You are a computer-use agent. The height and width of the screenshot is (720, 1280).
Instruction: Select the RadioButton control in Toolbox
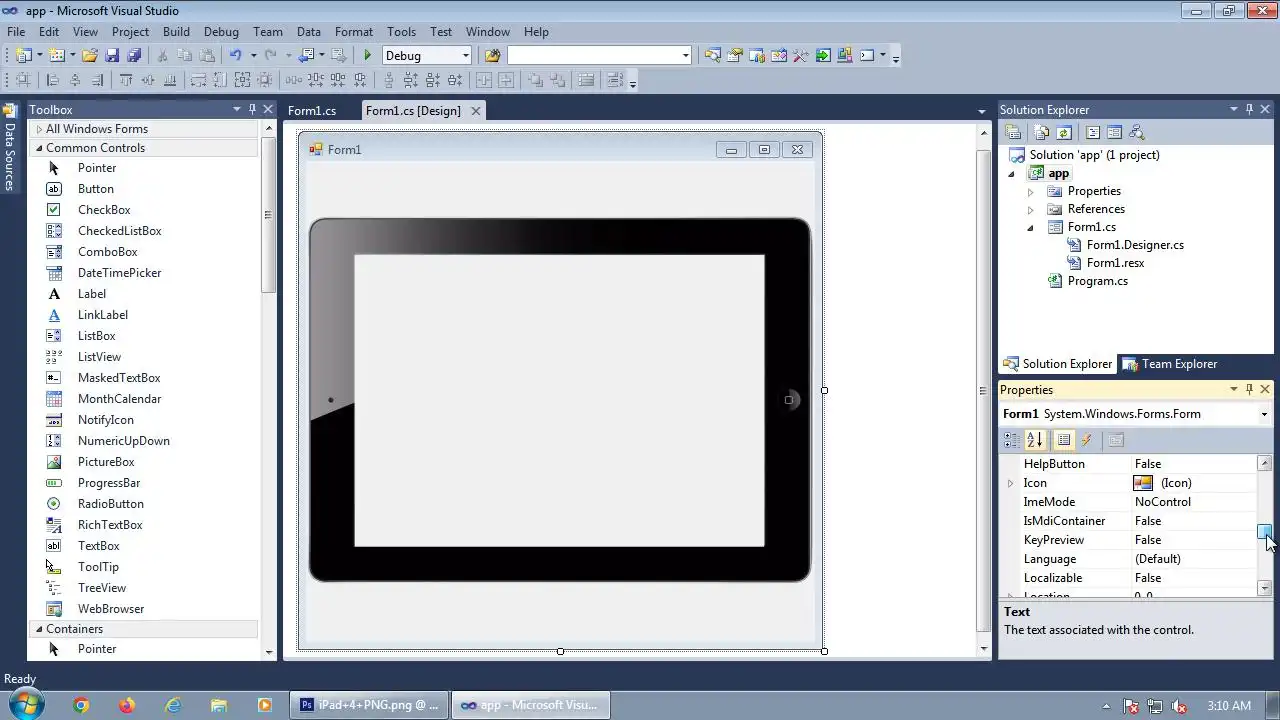(110, 504)
